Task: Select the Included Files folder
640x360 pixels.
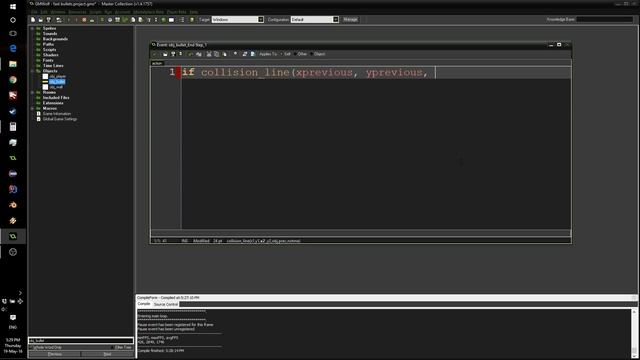Action: pos(56,98)
